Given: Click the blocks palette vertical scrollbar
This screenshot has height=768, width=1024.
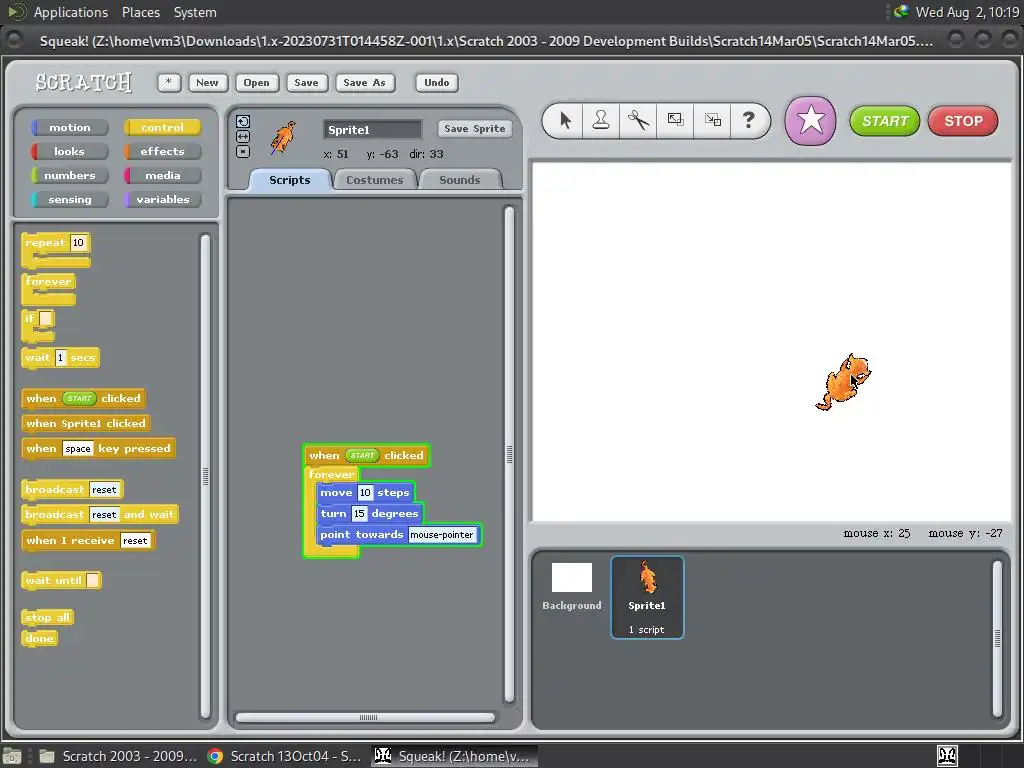Looking at the screenshot, I should pyautogui.click(x=205, y=476).
